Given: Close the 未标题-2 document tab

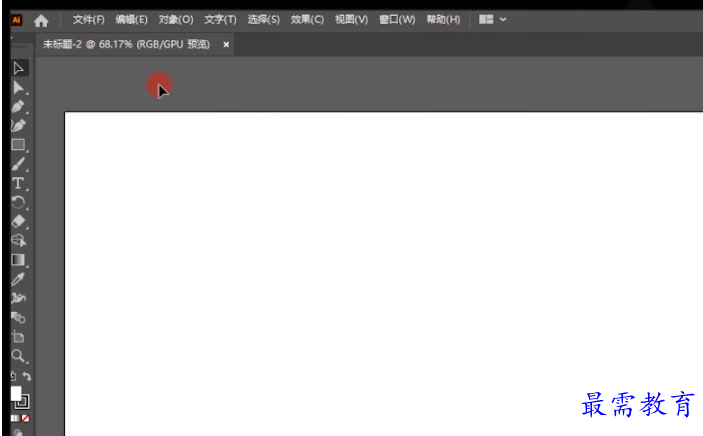Looking at the screenshot, I should 226,44.
